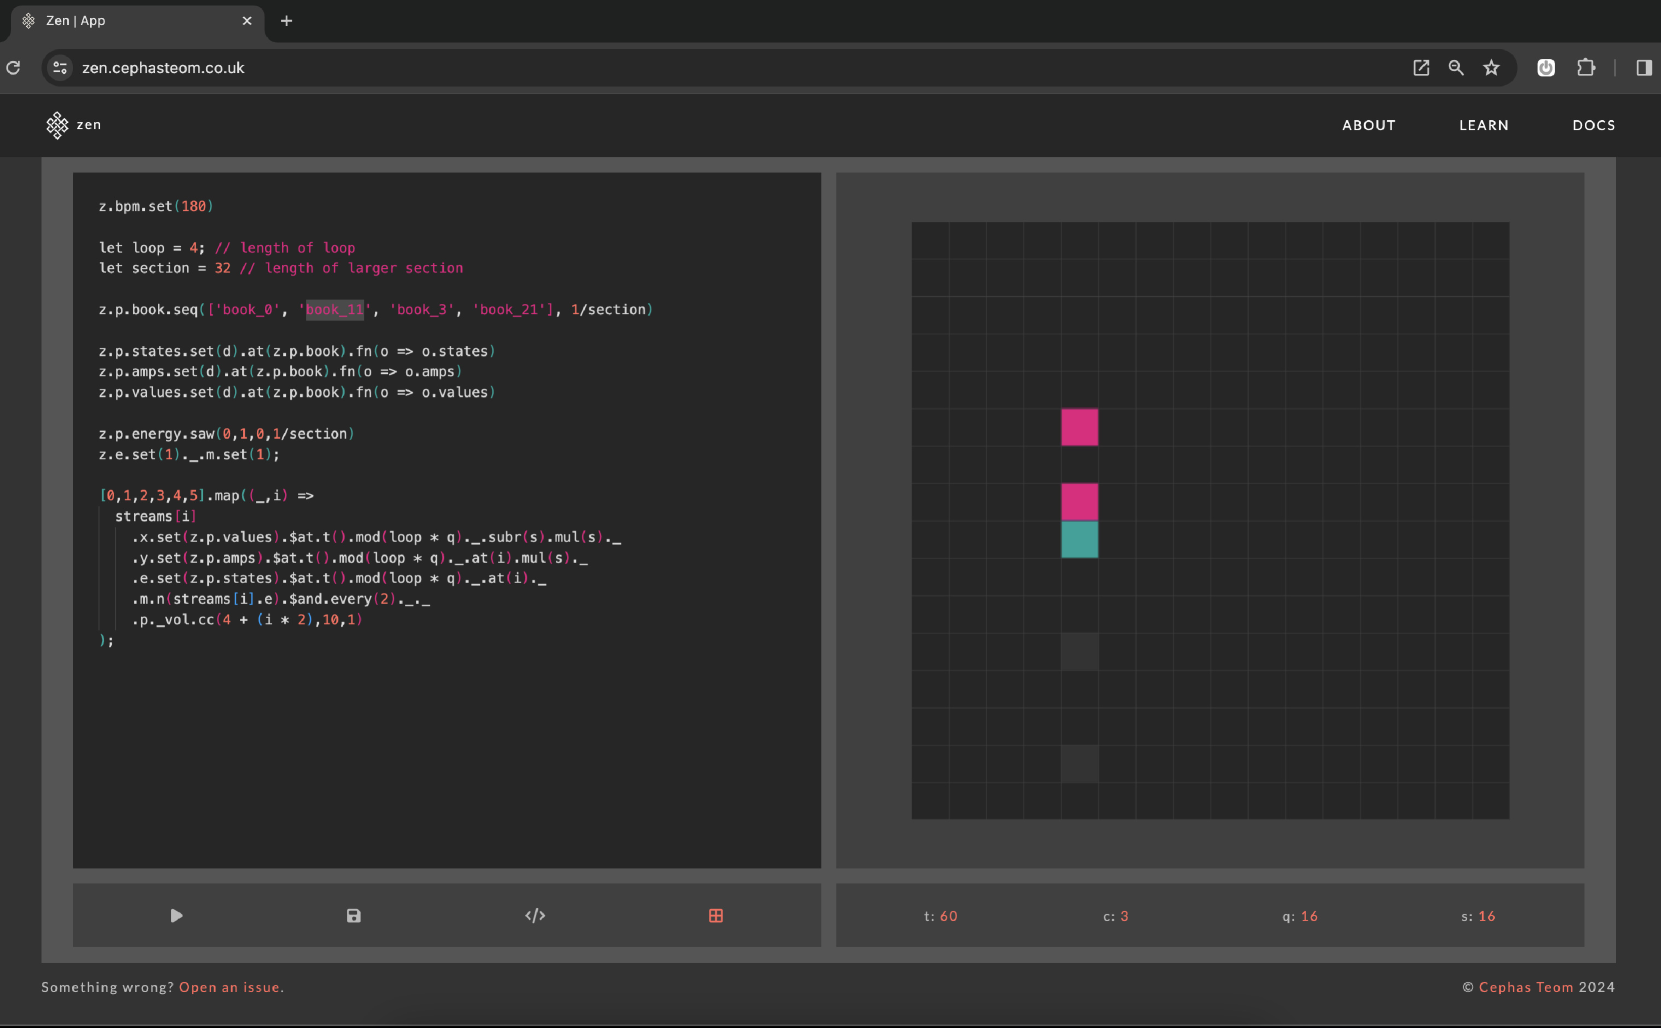This screenshot has width=1661, height=1028.
Task: Reload the page with the browser refresh icon
Action: tap(13, 68)
